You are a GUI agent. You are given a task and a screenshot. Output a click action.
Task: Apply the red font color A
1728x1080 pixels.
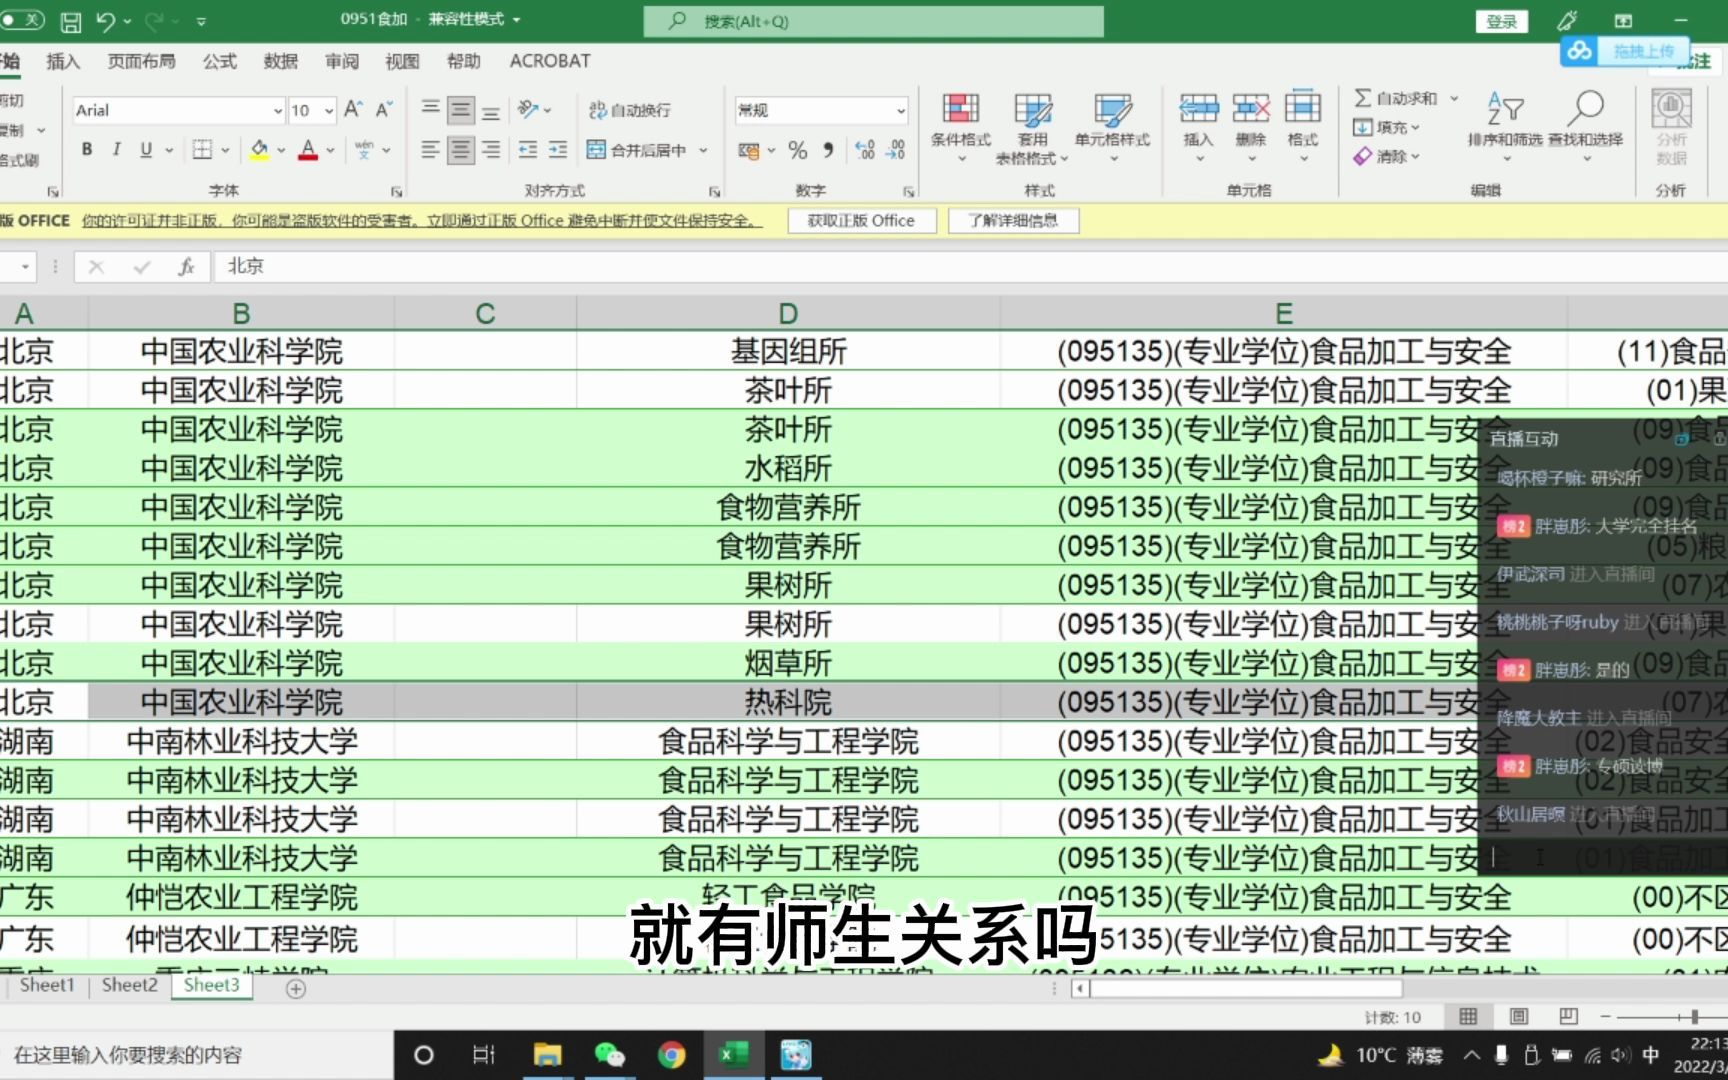point(308,150)
